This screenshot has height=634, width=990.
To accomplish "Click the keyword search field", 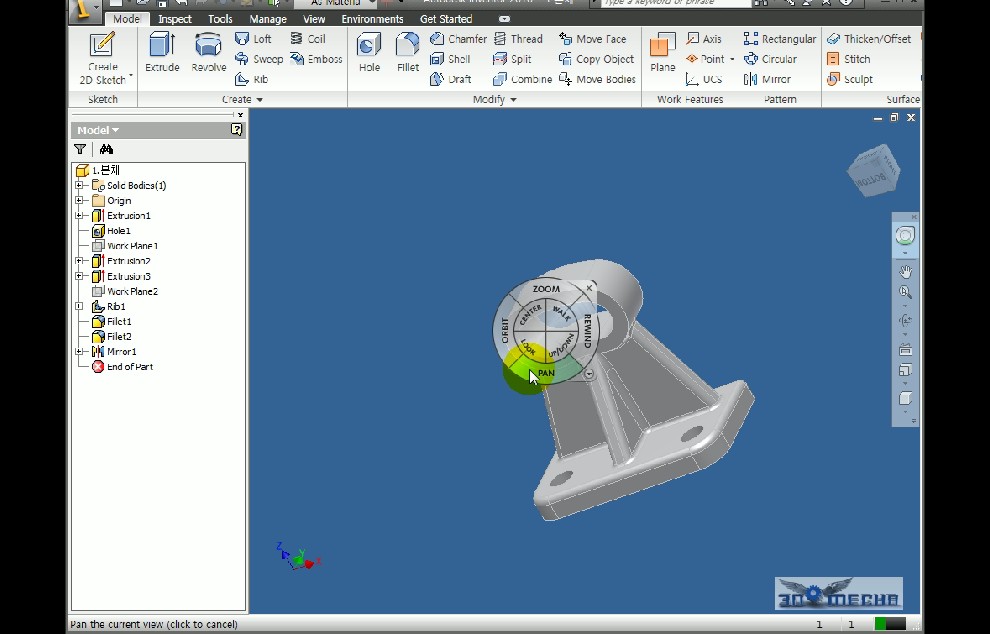I will pyautogui.click(x=674, y=3).
